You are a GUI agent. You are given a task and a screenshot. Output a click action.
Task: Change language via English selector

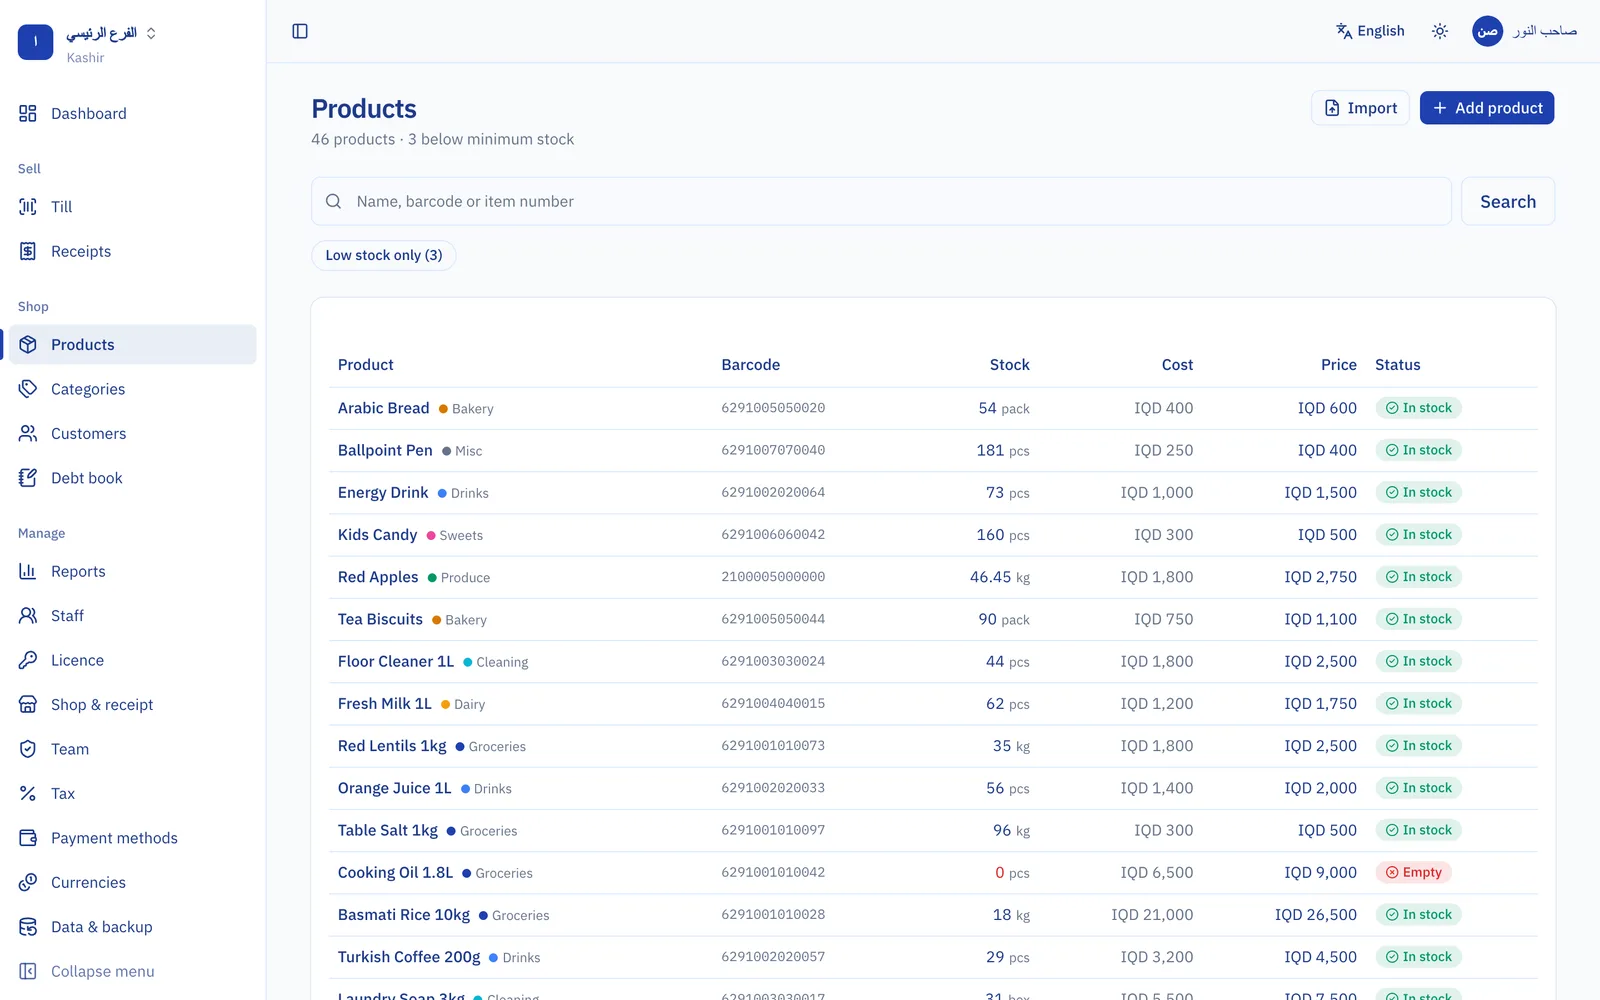click(1370, 31)
